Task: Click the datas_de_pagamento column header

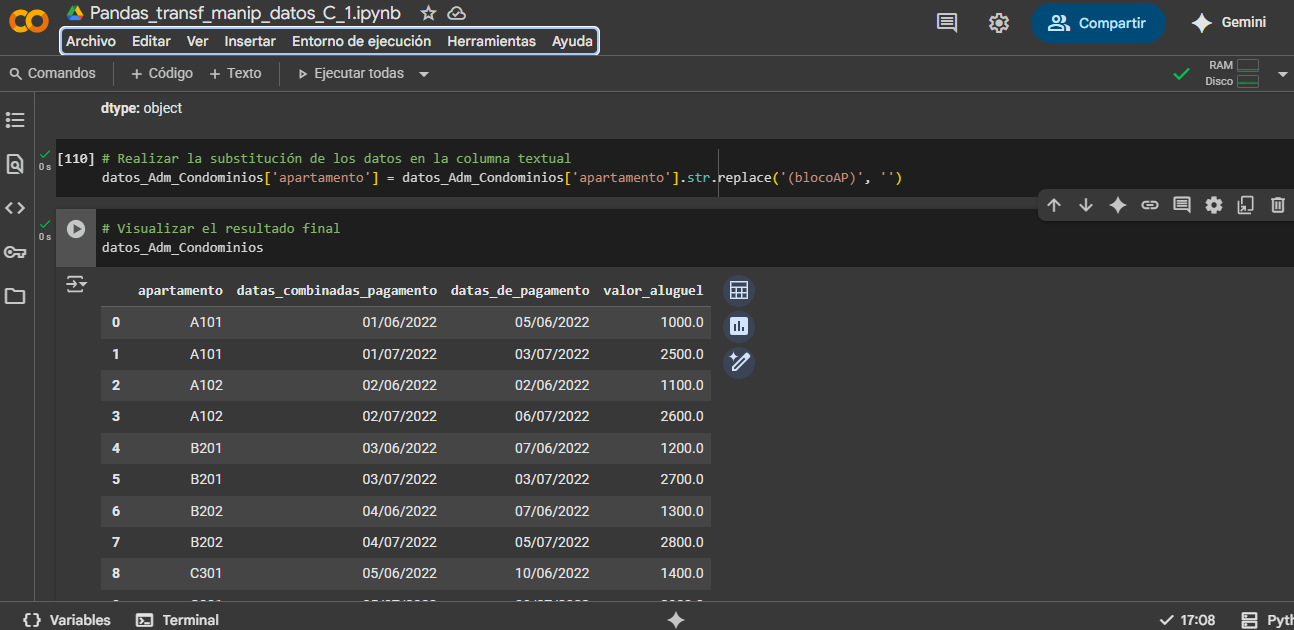Action: coord(520,290)
